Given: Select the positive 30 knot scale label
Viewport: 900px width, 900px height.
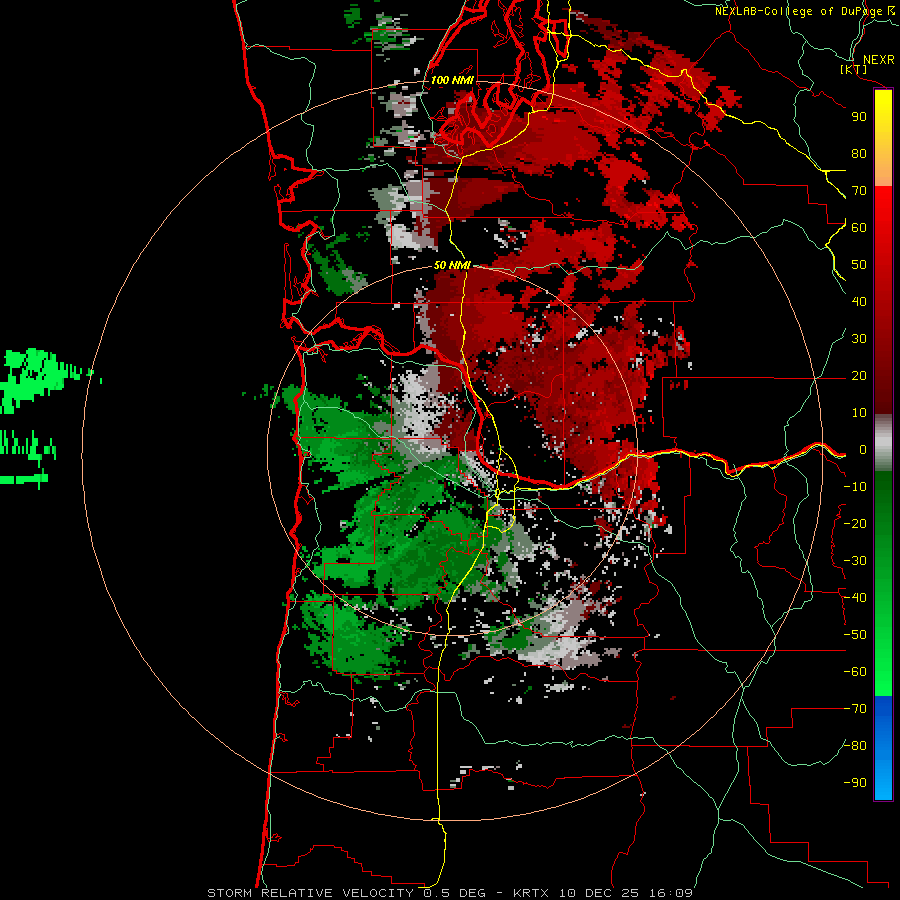Looking at the screenshot, I should pos(859,339).
